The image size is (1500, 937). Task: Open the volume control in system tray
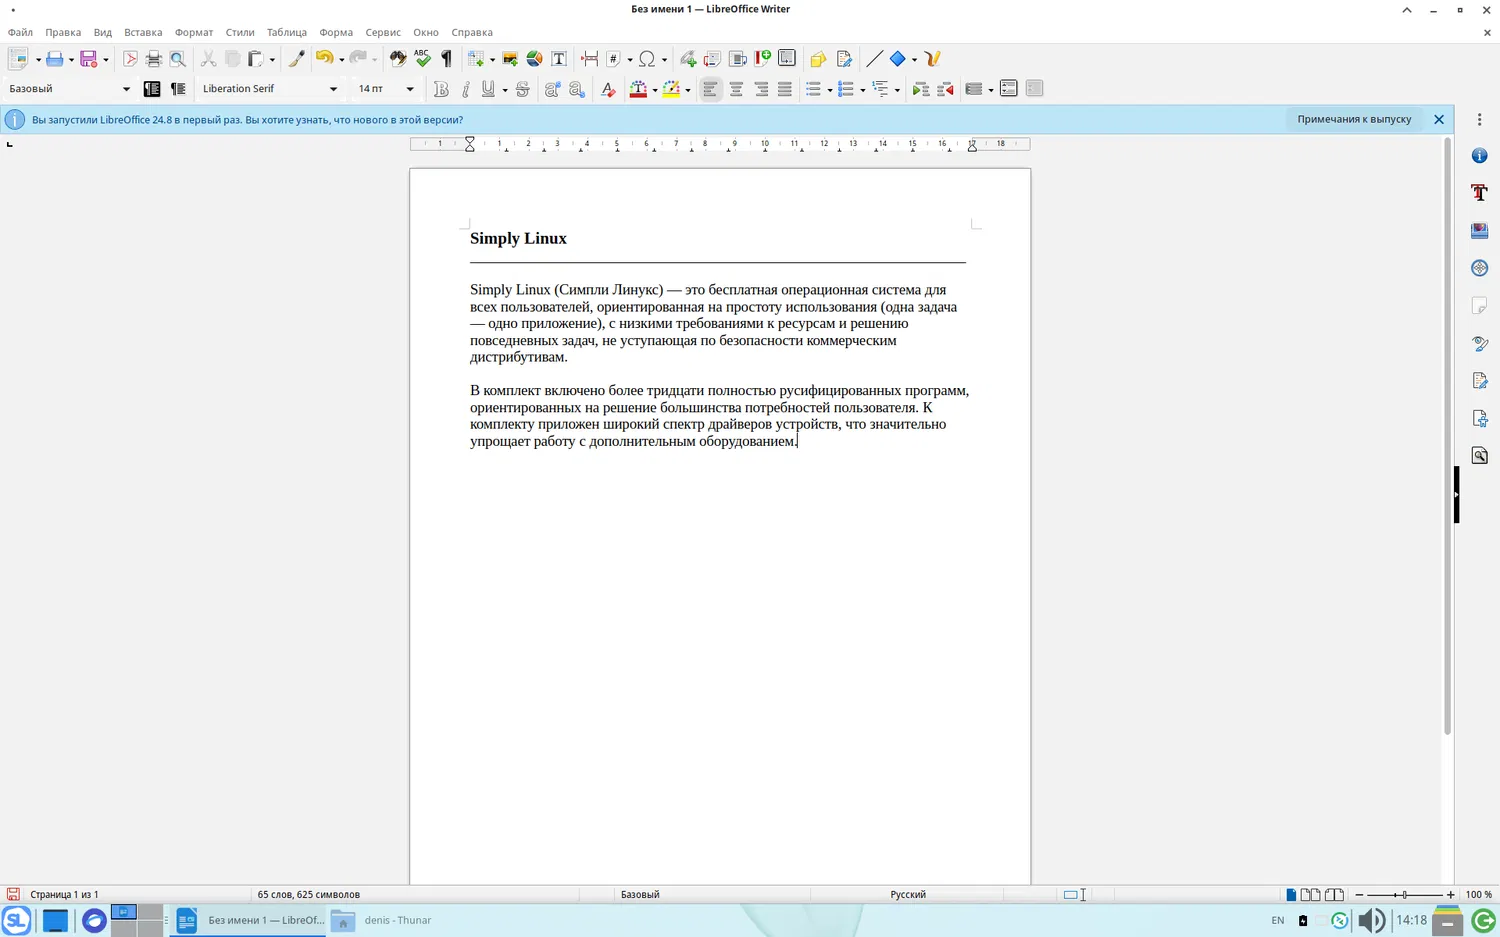(x=1371, y=920)
